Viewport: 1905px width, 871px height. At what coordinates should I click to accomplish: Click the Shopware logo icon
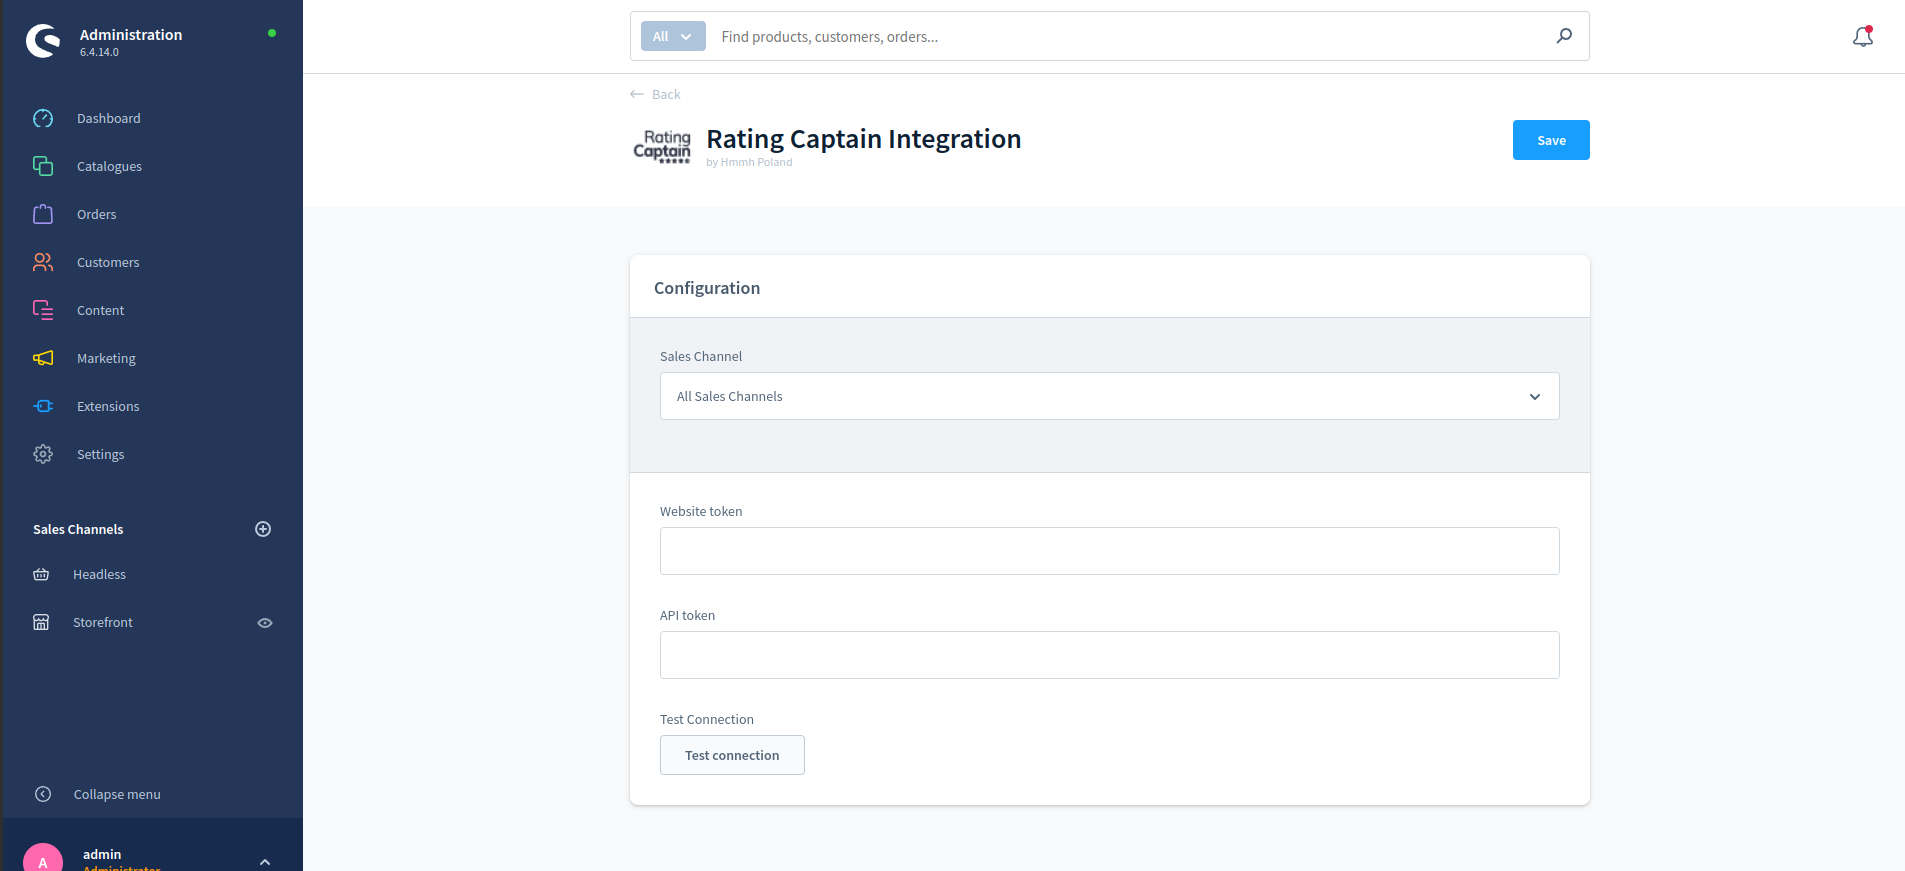click(x=43, y=41)
